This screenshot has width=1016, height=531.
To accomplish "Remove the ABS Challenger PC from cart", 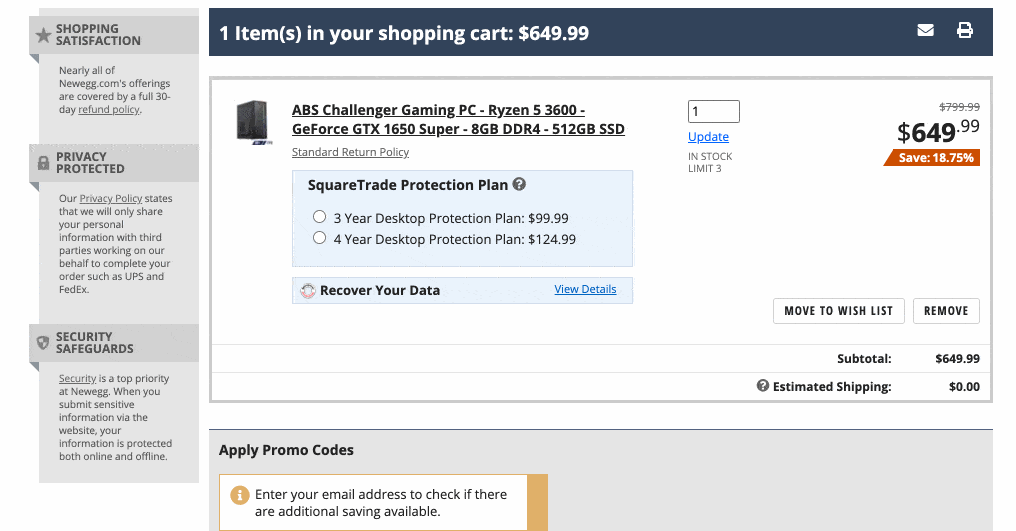I will 945,311.
